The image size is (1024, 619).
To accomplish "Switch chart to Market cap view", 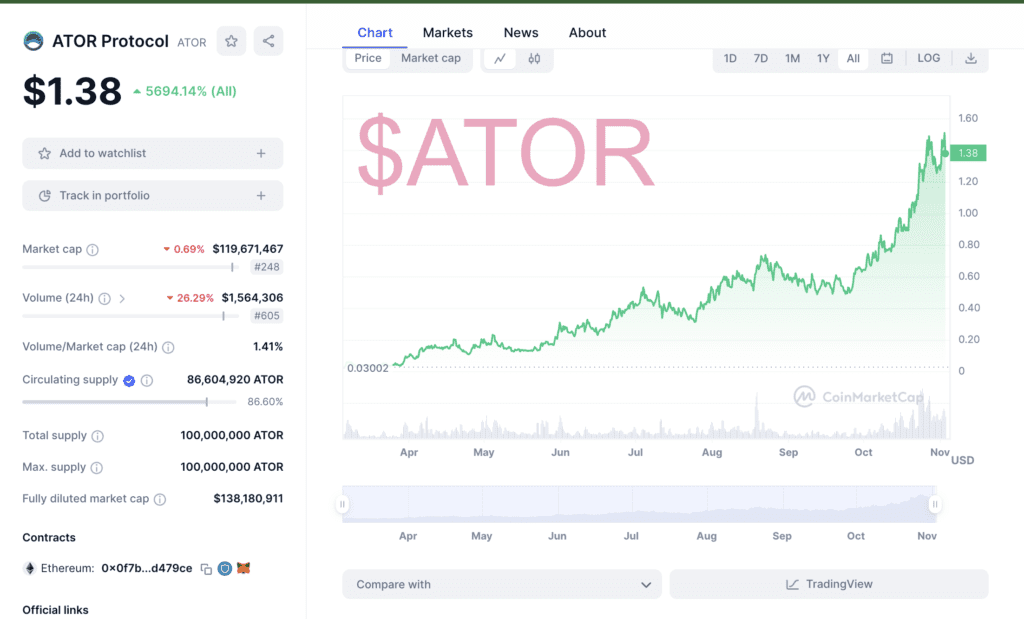I will click(x=431, y=58).
